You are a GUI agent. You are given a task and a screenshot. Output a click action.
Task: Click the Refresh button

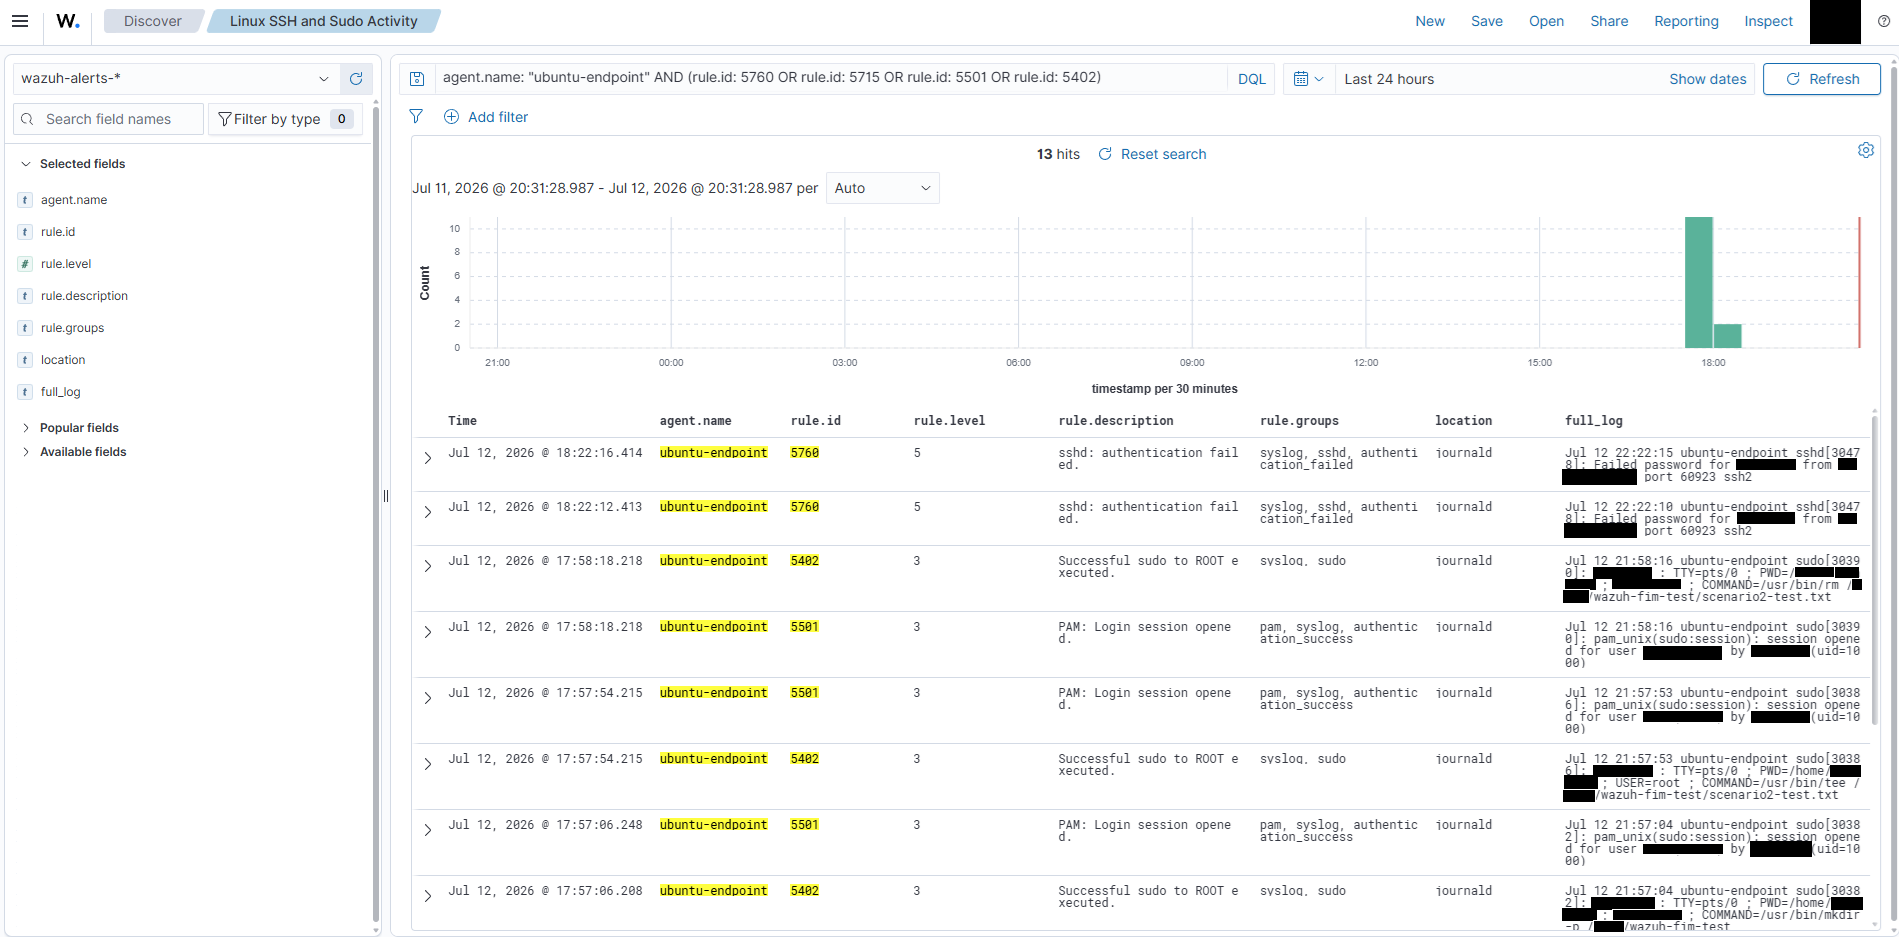pos(1821,79)
